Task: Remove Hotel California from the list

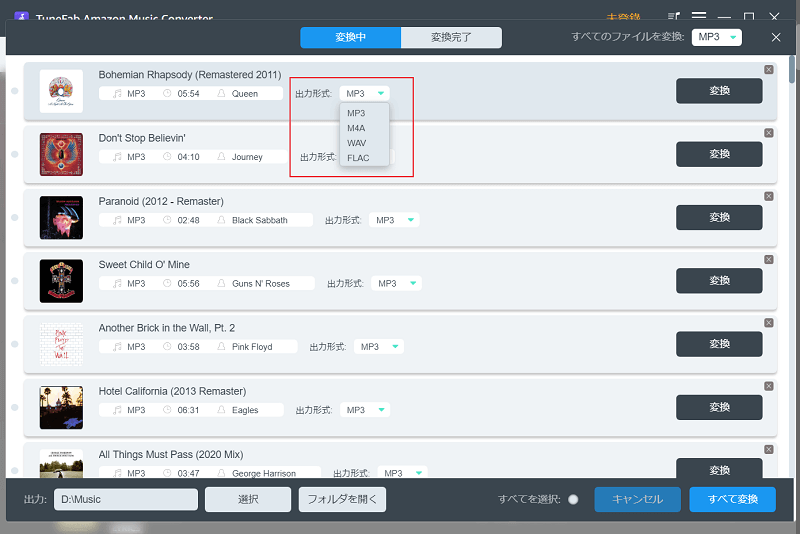Action: (x=768, y=386)
